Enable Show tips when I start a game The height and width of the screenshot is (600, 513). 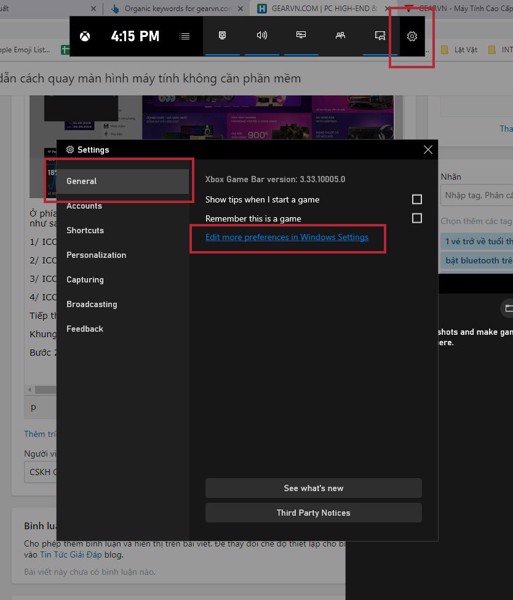pyautogui.click(x=417, y=199)
